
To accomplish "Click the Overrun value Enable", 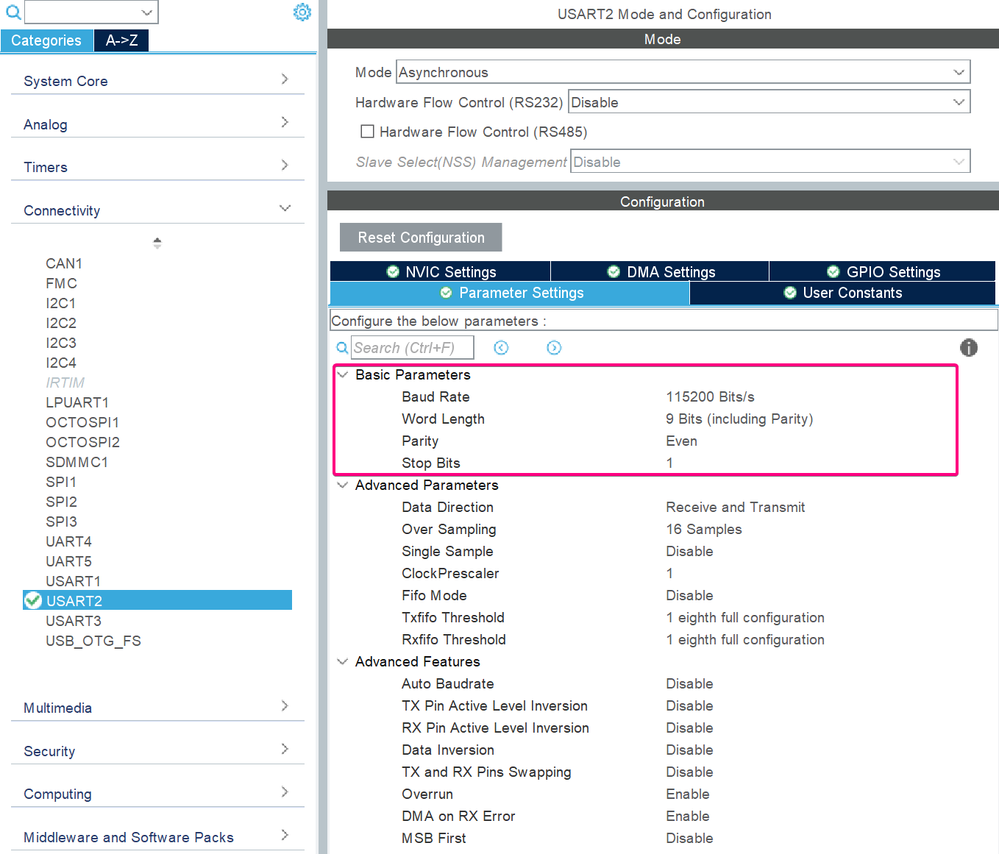I will 687,794.
